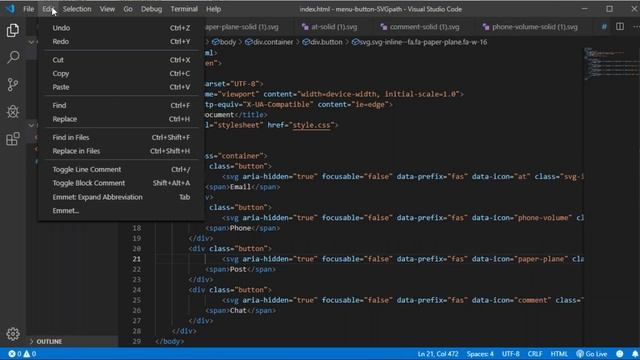640x360 pixels.
Task: Open the Manage settings gear
Action: (13, 334)
